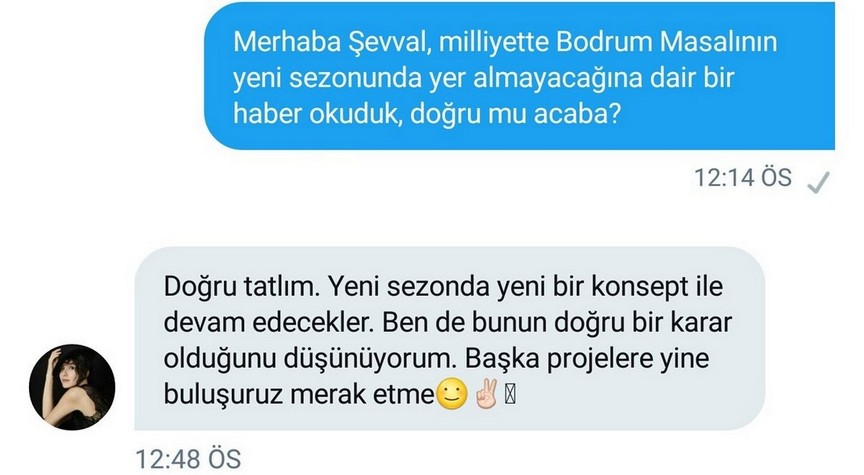This screenshot has height=475, width=864.
Task: Tap the sent message checkmark icon
Action: click(818, 182)
